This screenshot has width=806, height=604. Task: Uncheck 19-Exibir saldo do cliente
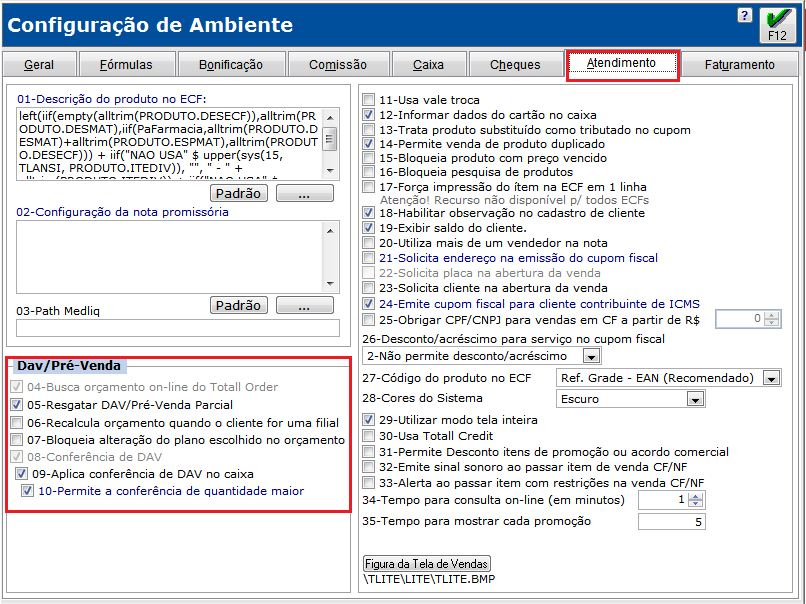pyautogui.click(x=370, y=227)
